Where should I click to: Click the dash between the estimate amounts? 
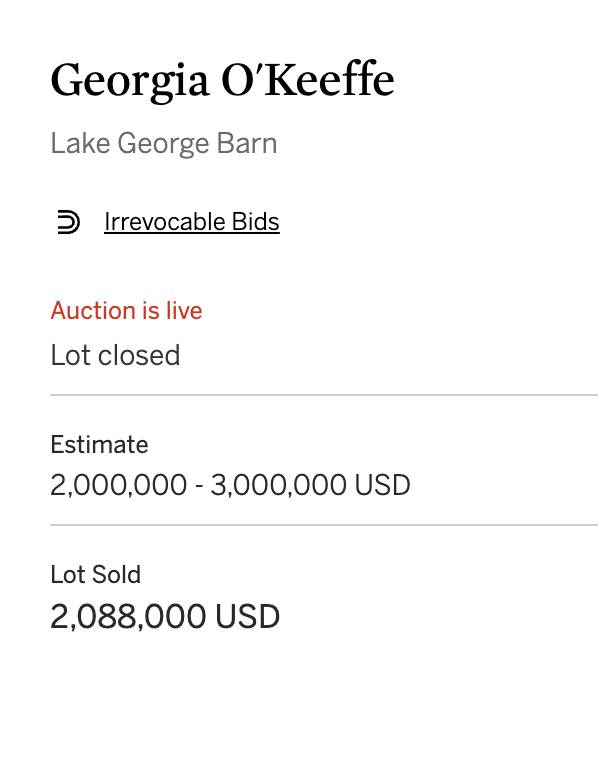point(199,487)
